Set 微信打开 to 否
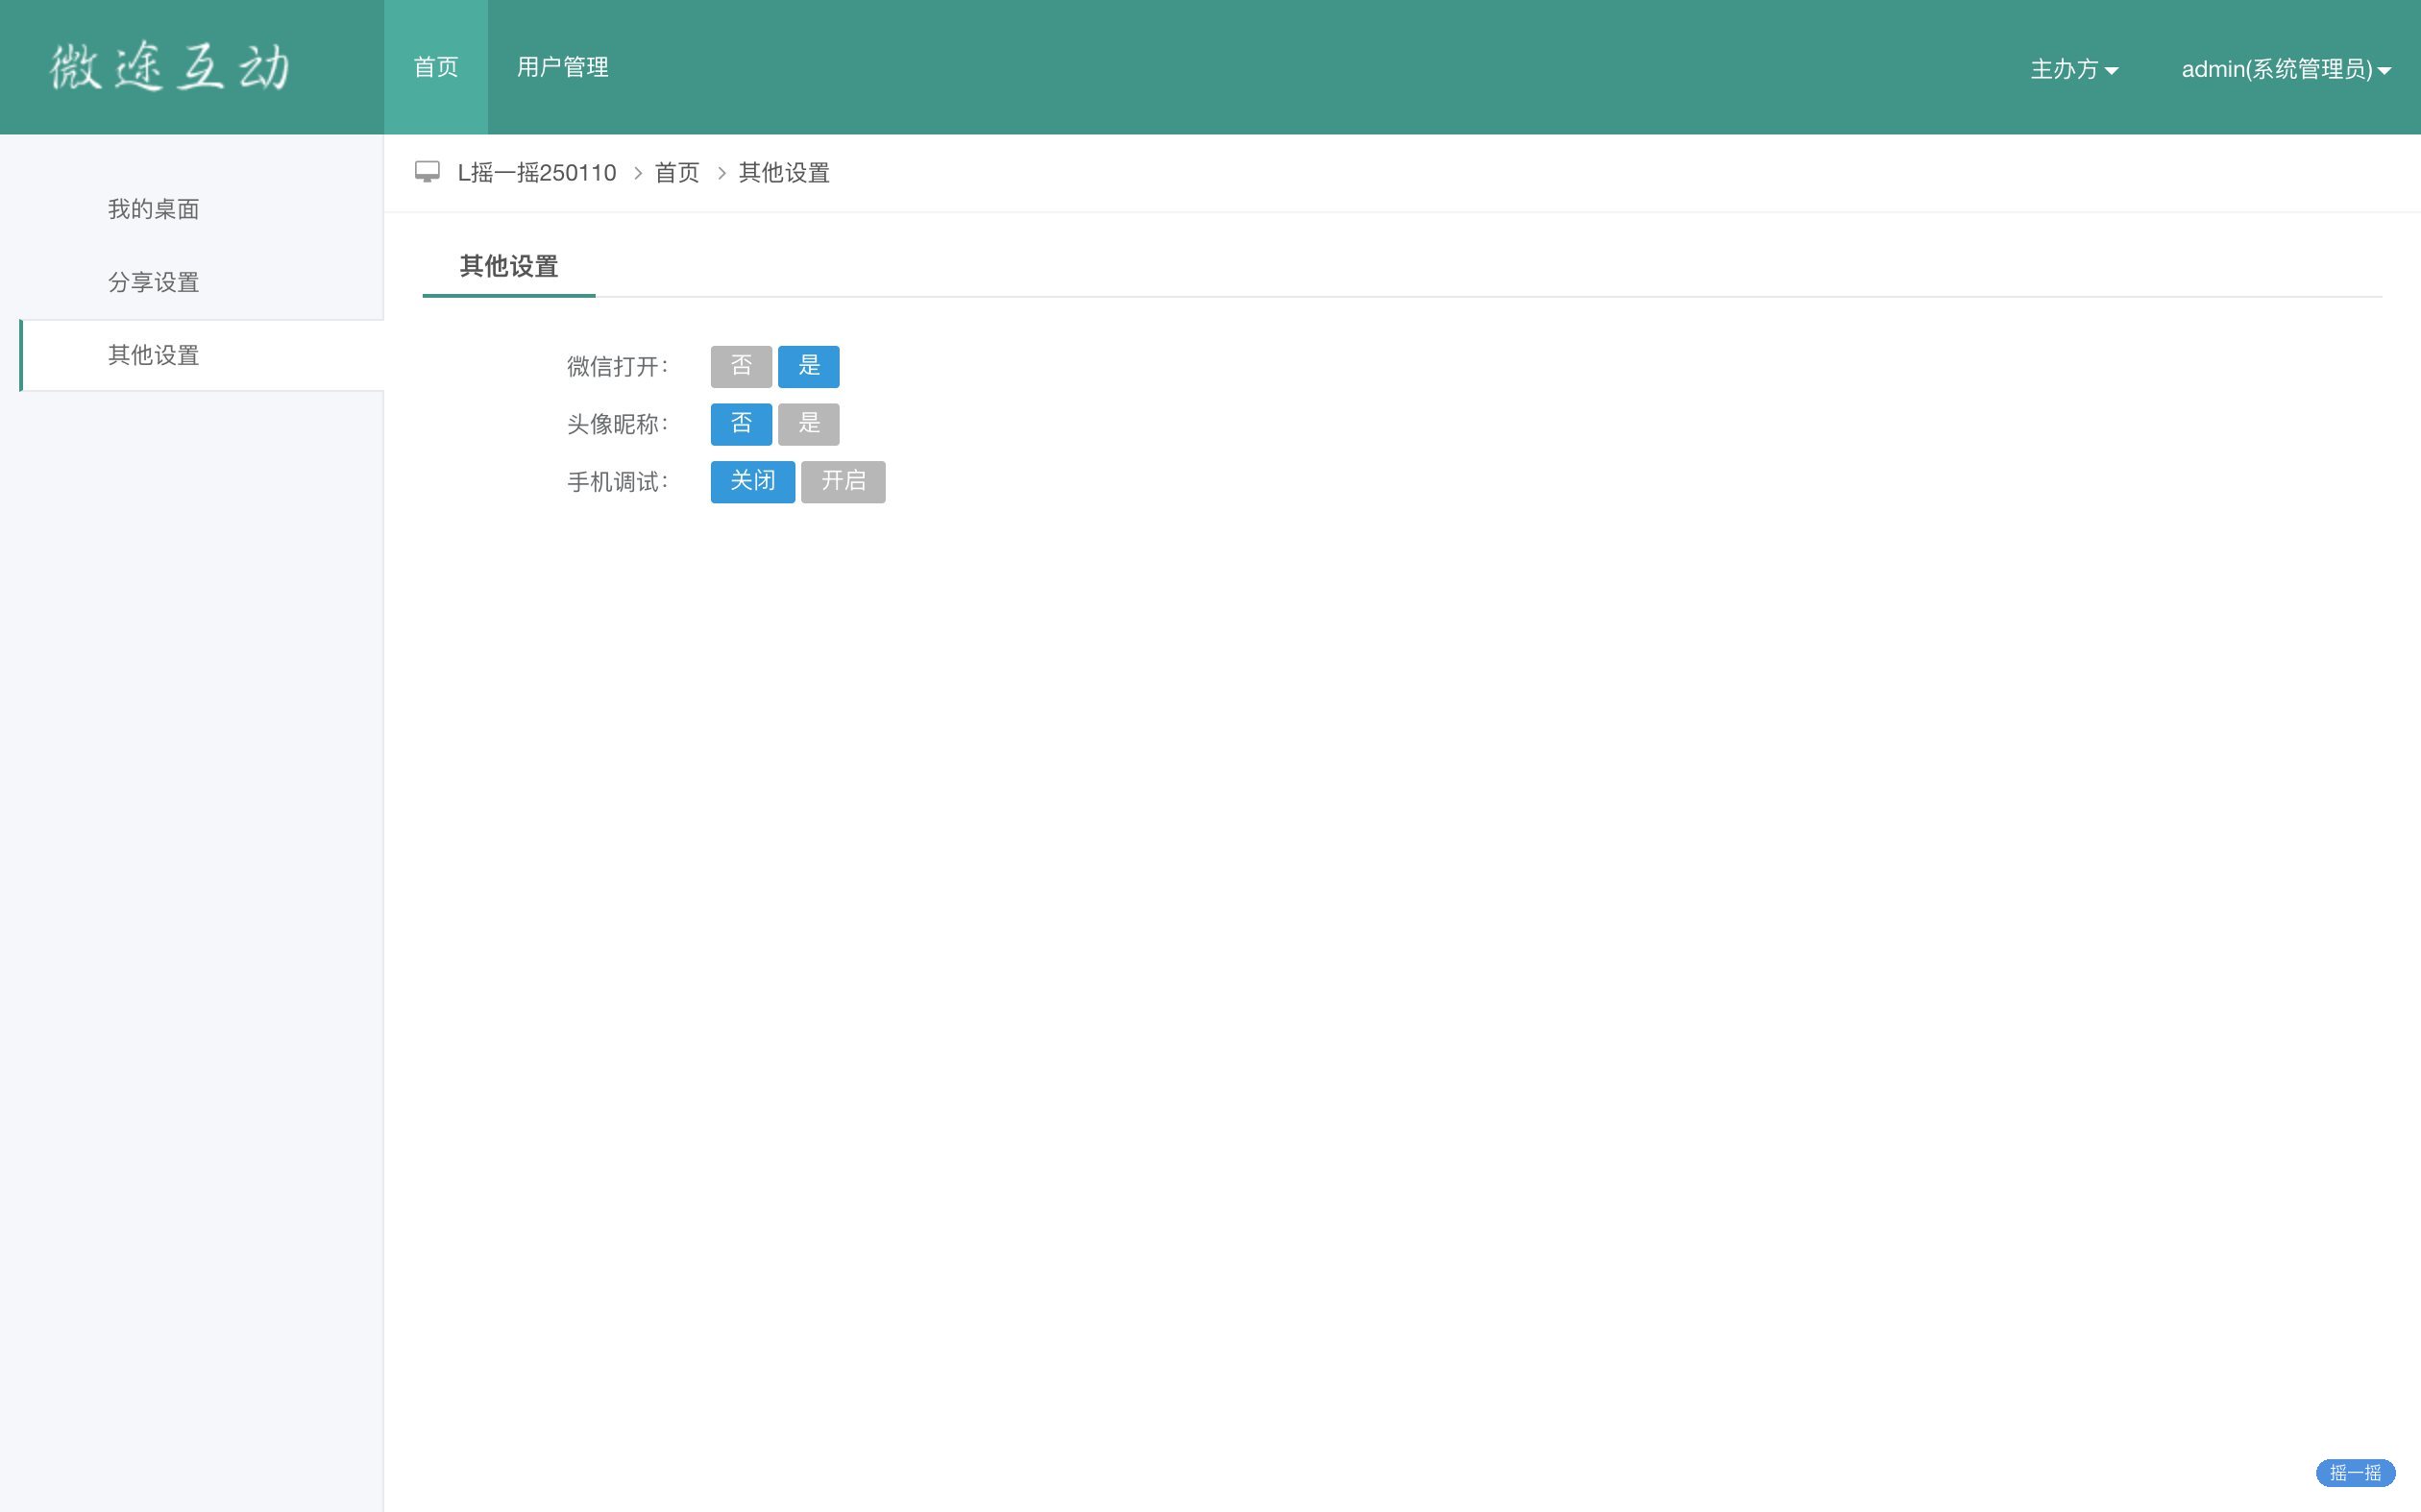Viewport: 2421px width, 1512px height. pyautogui.click(x=741, y=366)
